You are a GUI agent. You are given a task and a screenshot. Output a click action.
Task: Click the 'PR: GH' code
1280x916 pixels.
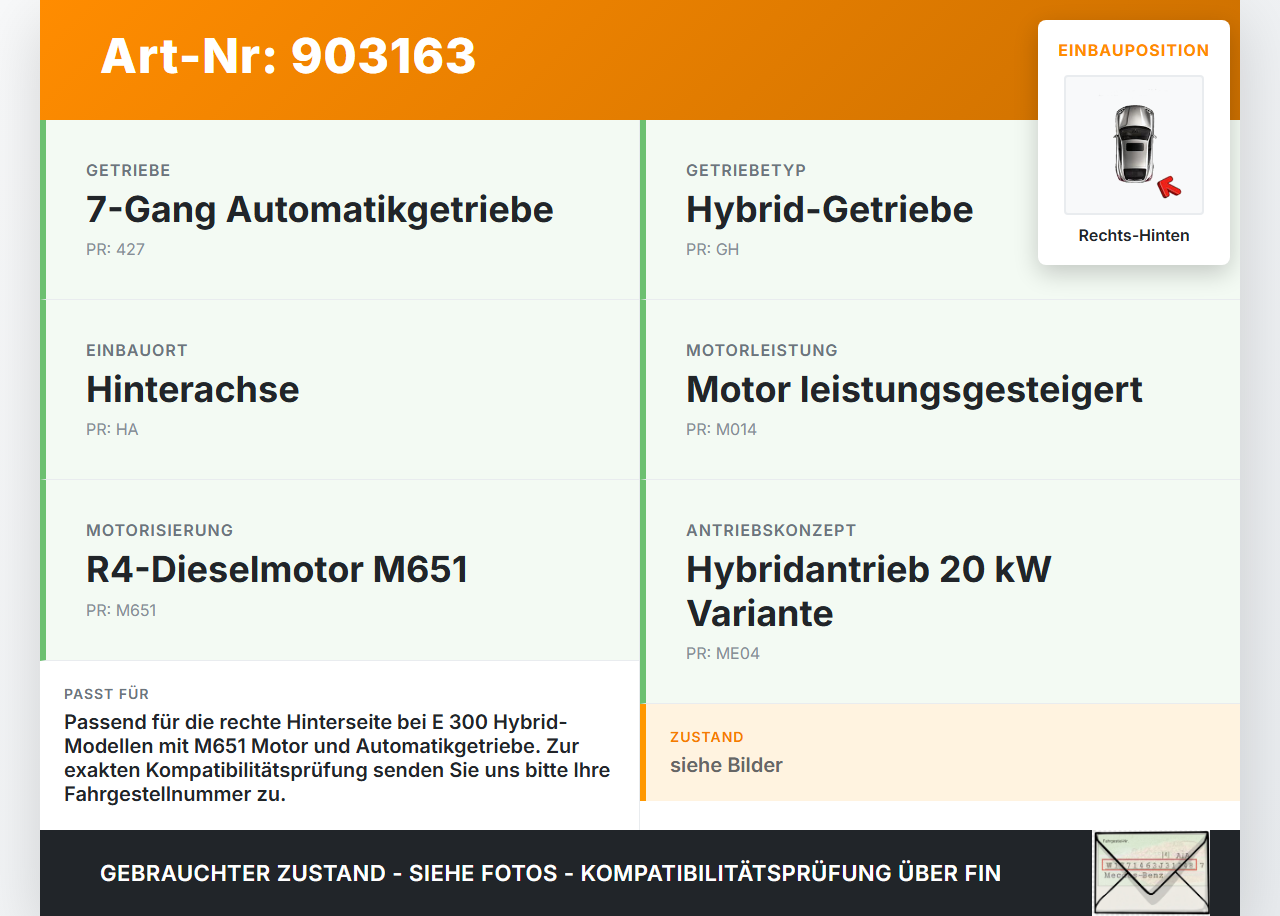[x=713, y=249]
